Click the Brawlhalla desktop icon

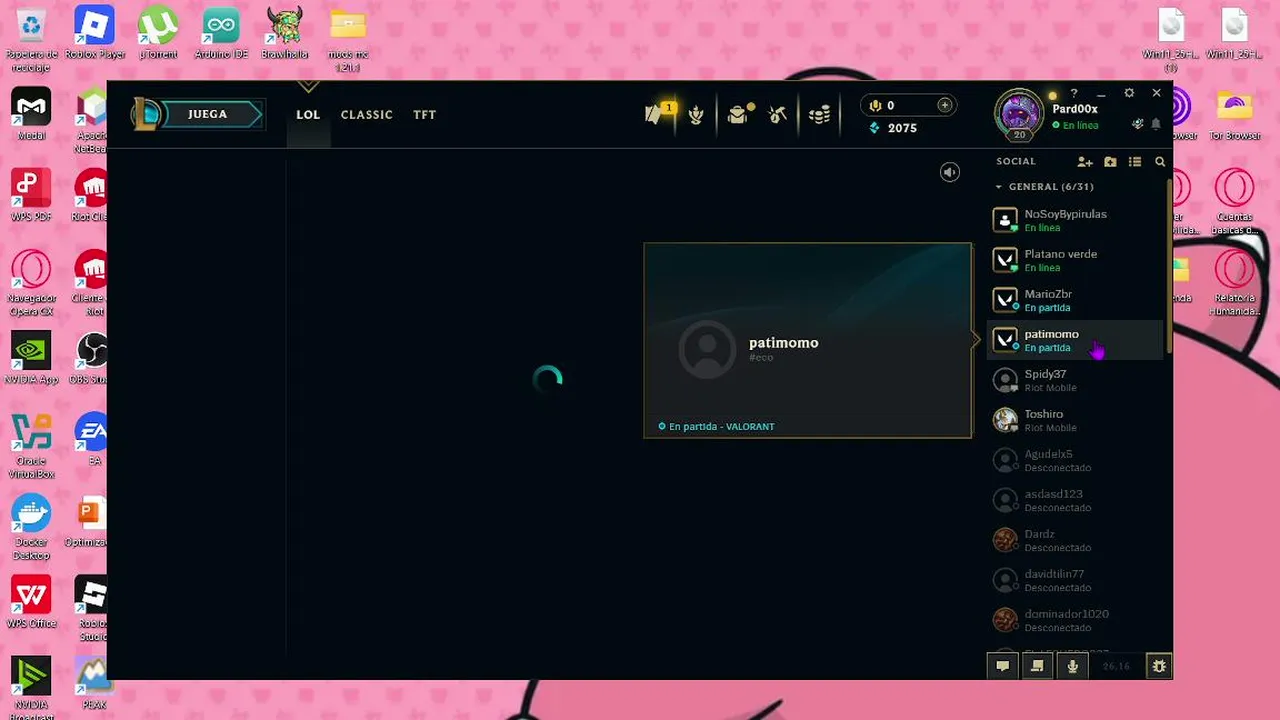(284, 34)
